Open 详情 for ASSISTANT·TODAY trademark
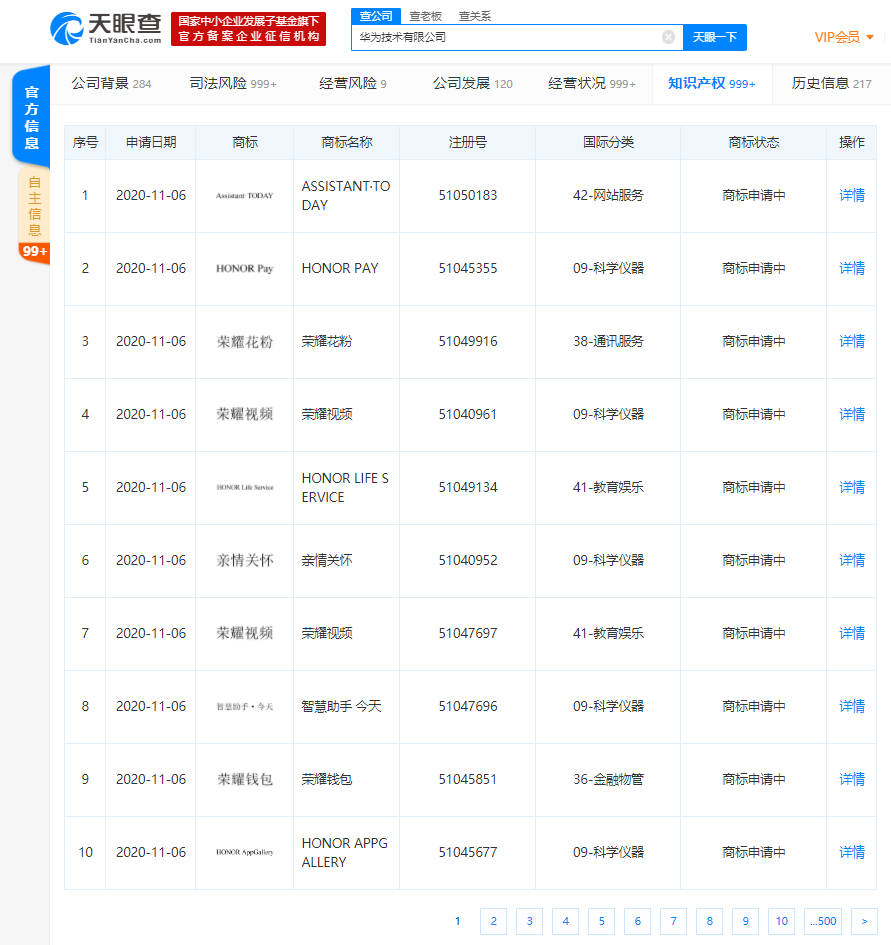Image resolution: width=891 pixels, height=945 pixels. [852, 196]
